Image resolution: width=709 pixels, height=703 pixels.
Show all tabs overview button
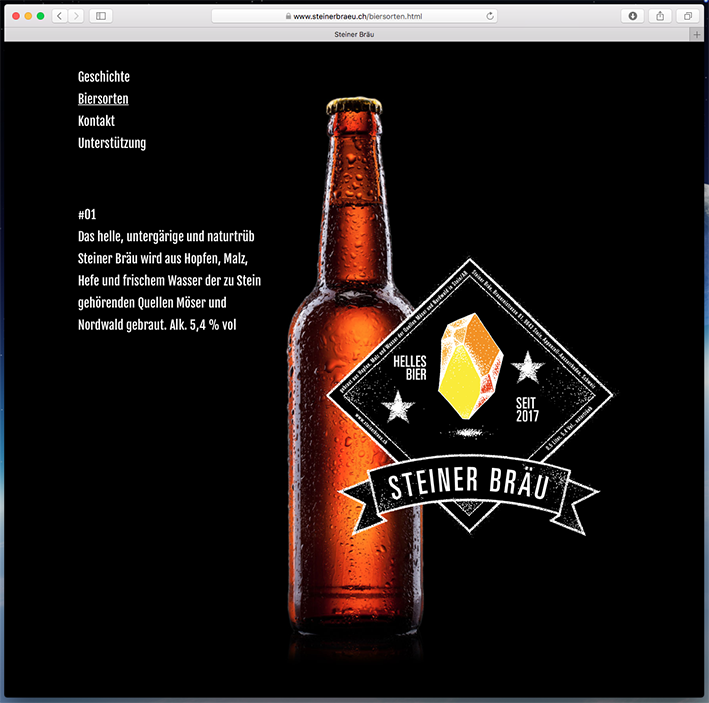point(688,16)
